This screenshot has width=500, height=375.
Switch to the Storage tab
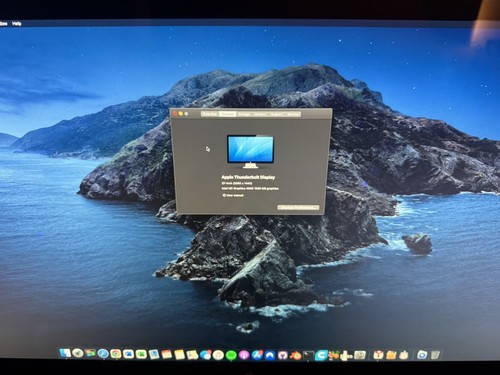244,114
